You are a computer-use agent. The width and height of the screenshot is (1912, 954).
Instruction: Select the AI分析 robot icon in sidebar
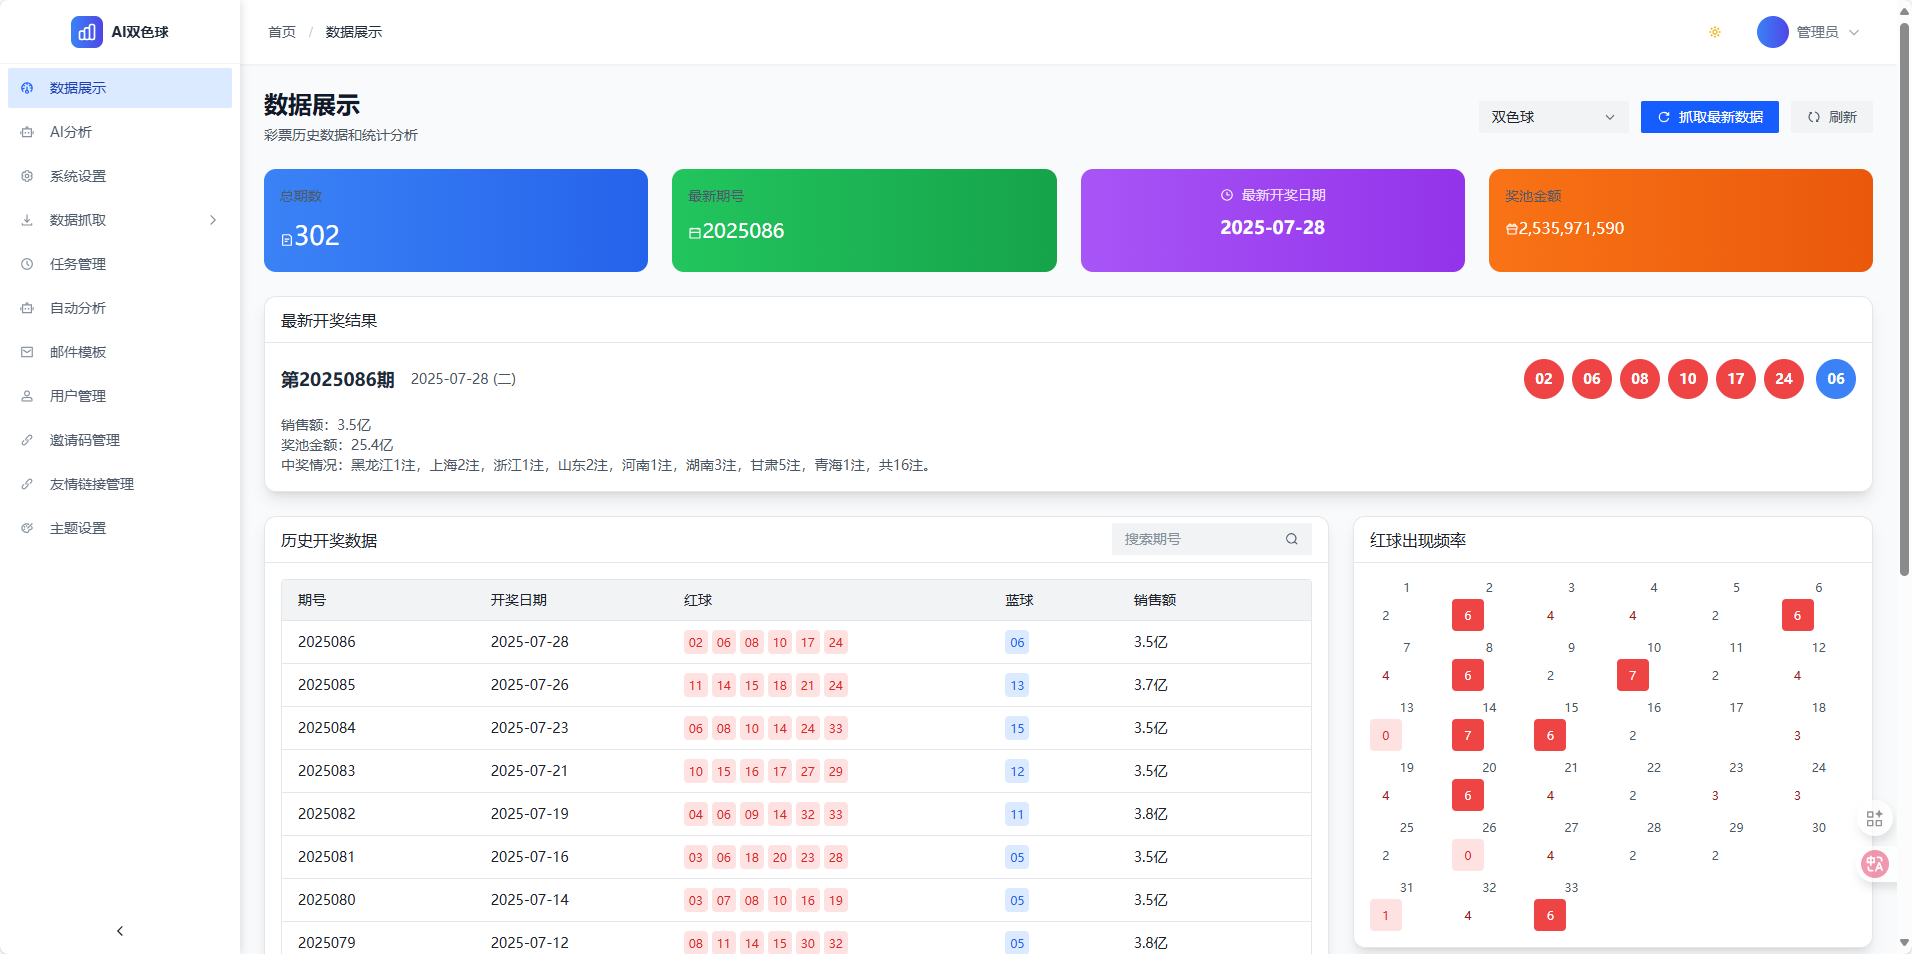[x=27, y=132]
